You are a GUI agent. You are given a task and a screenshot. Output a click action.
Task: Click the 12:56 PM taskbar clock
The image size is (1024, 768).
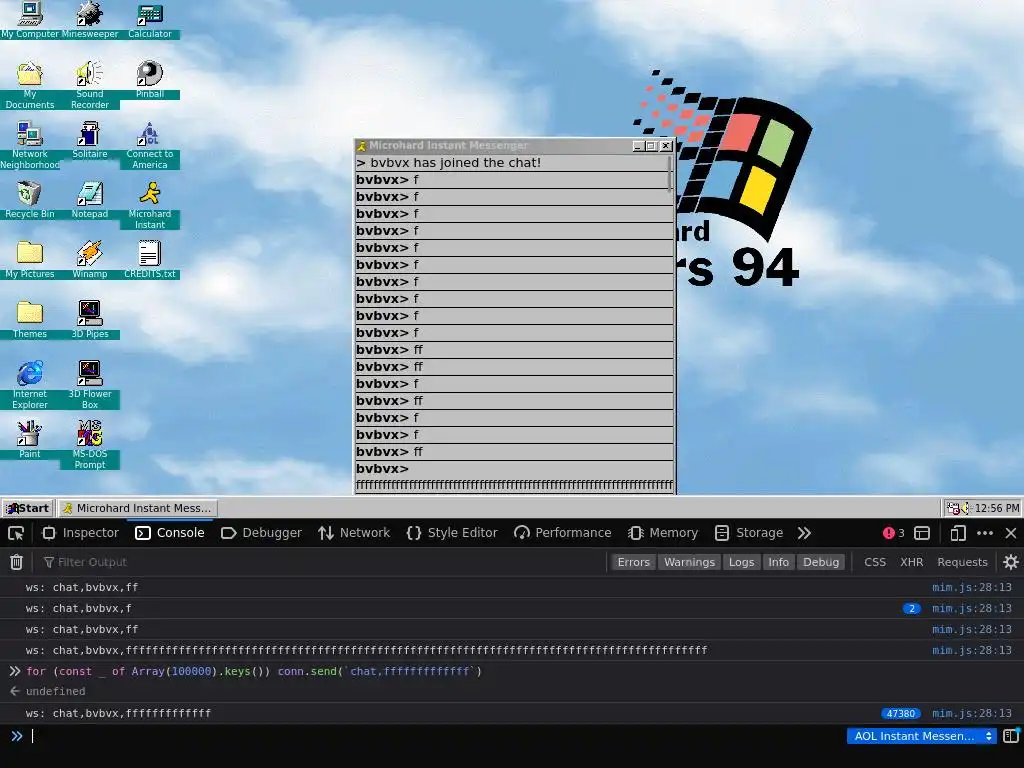click(x=997, y=508)
